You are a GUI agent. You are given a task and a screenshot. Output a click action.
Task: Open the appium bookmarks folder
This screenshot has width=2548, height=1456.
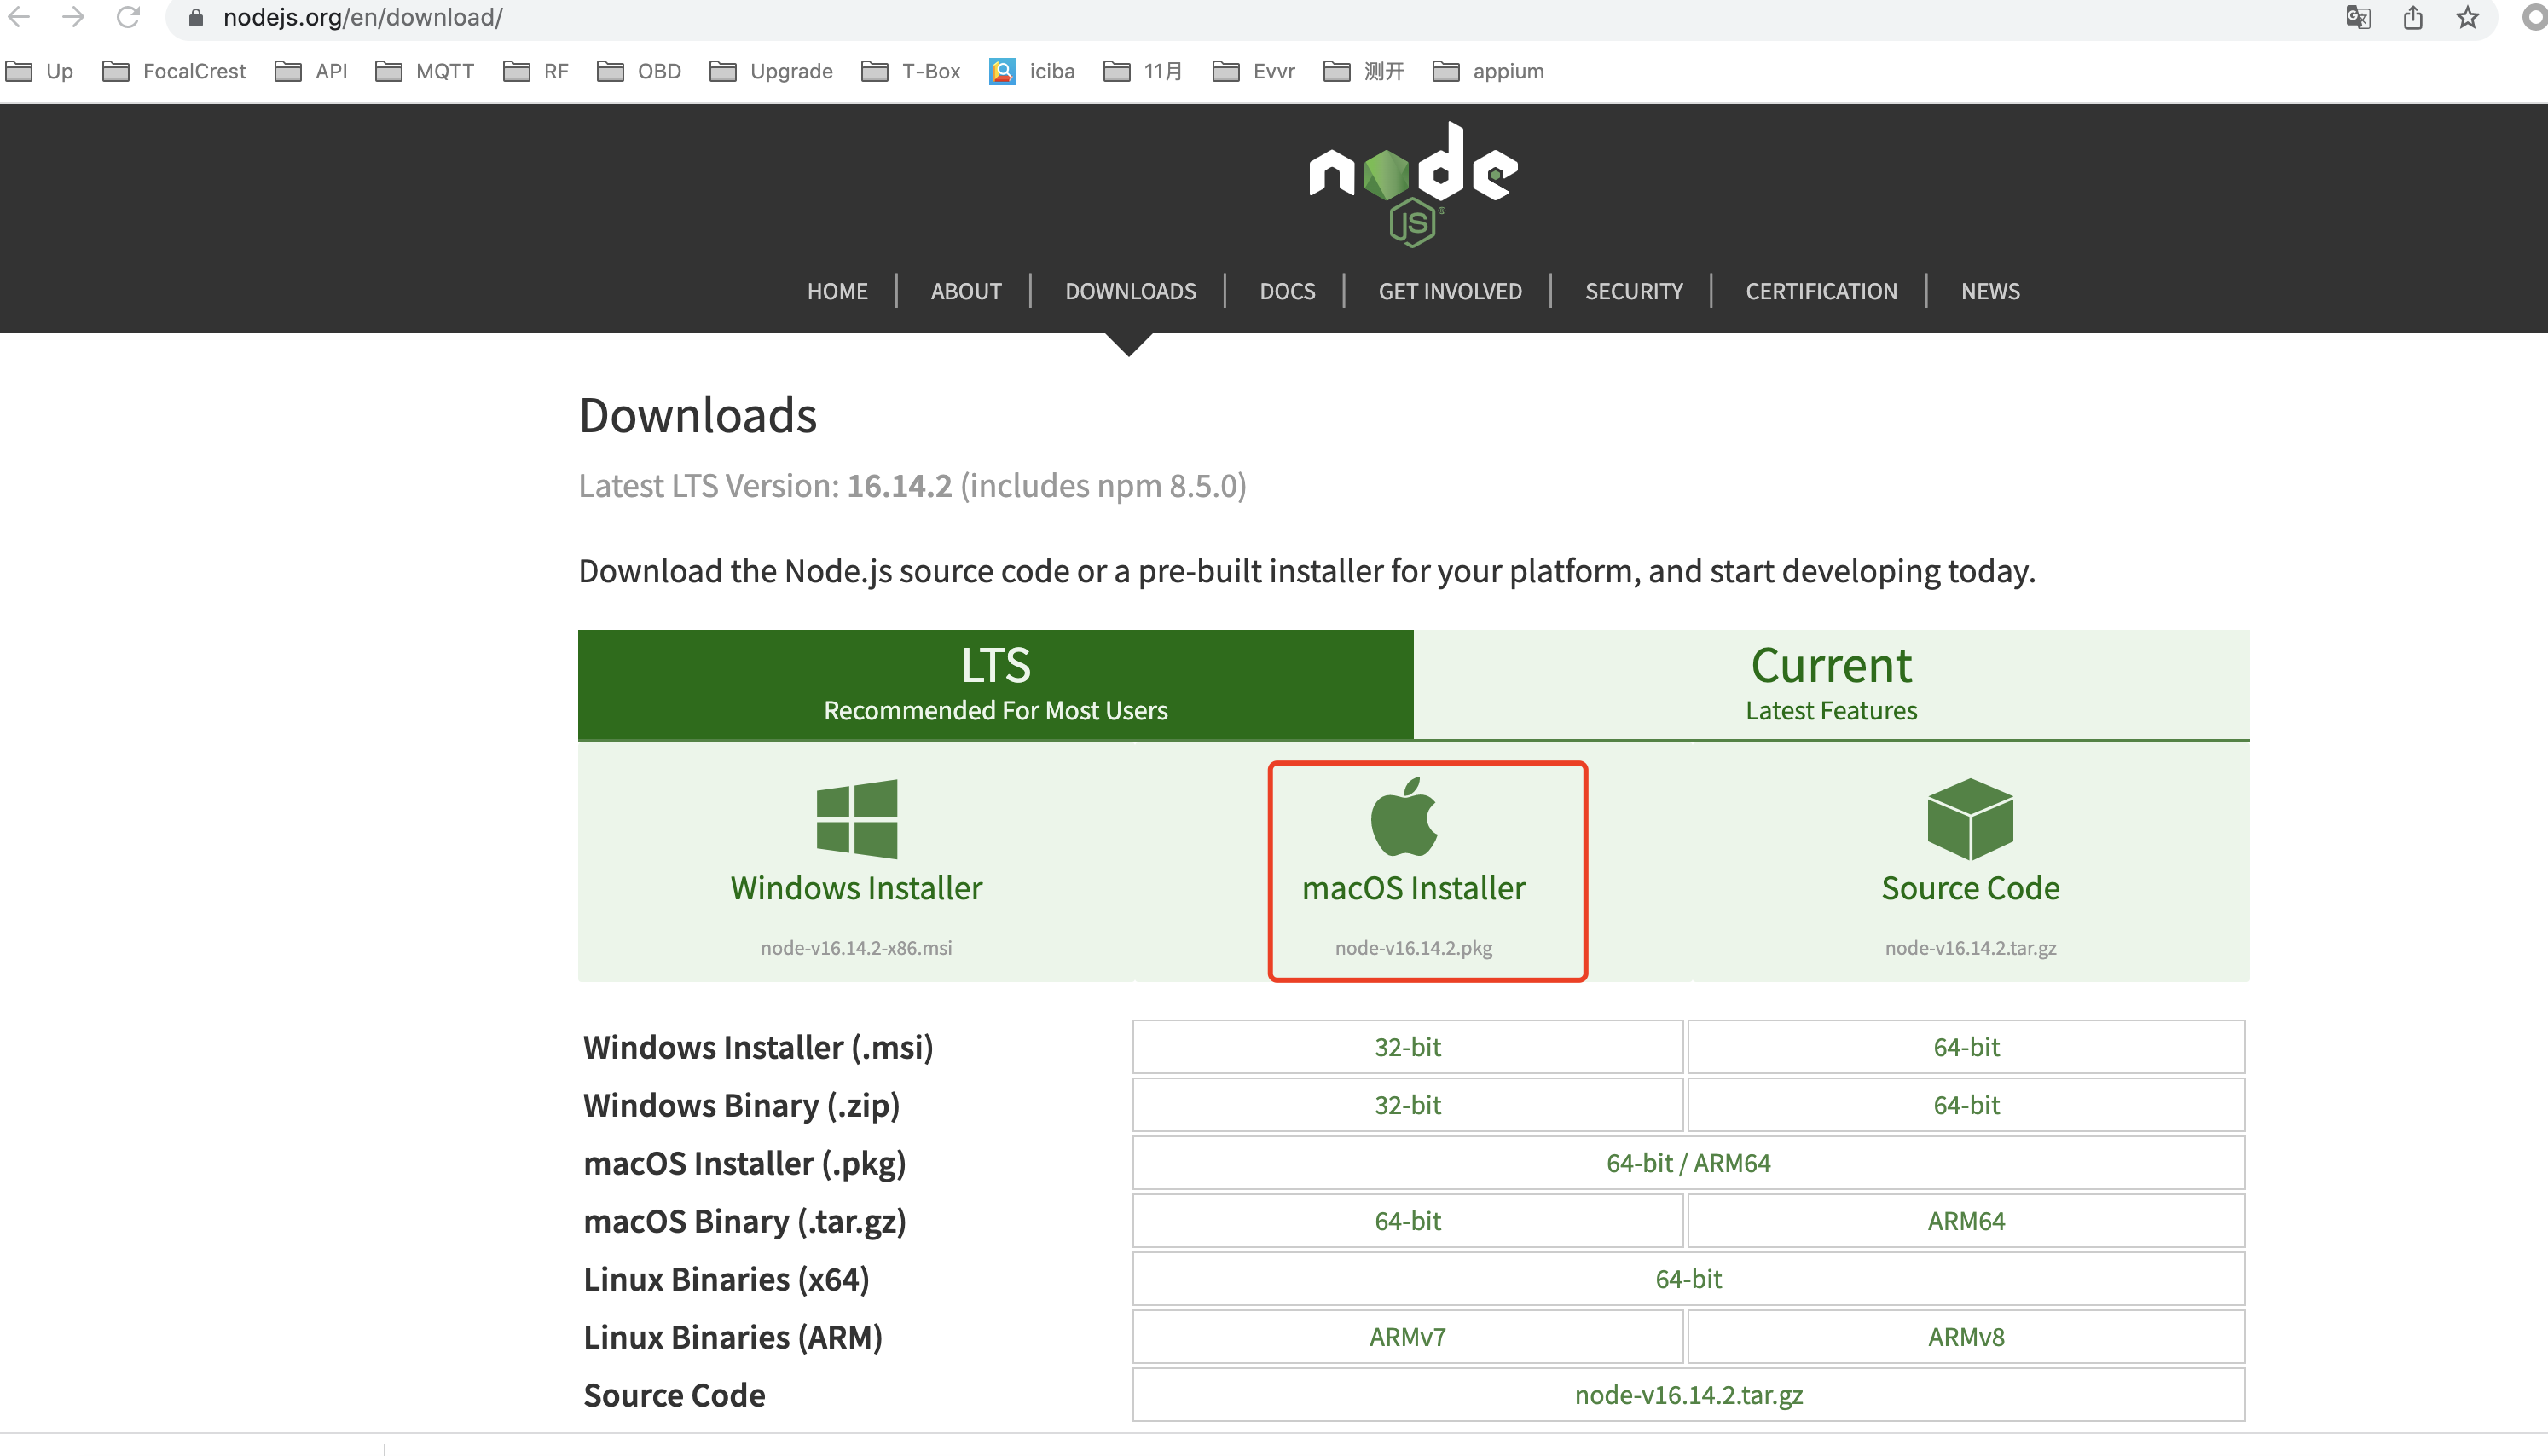[x=1488, y=71]
